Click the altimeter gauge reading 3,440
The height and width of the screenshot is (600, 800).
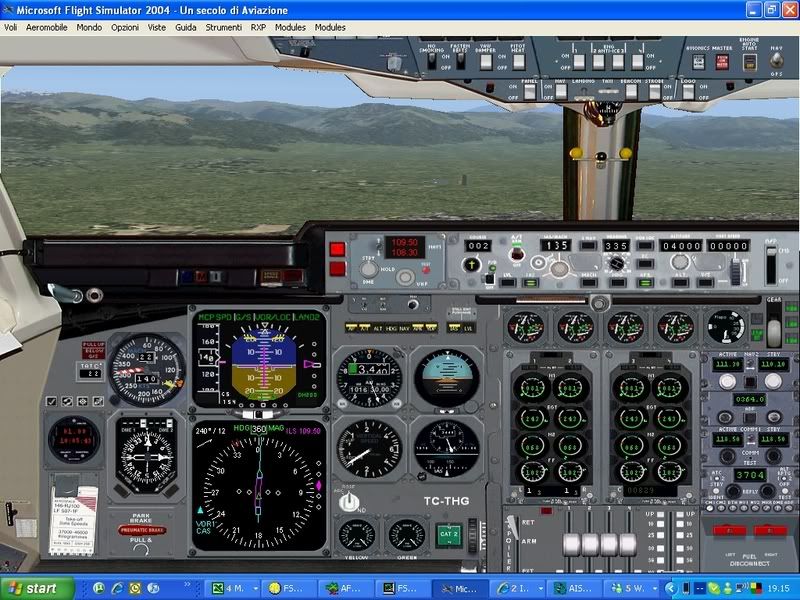369,378
